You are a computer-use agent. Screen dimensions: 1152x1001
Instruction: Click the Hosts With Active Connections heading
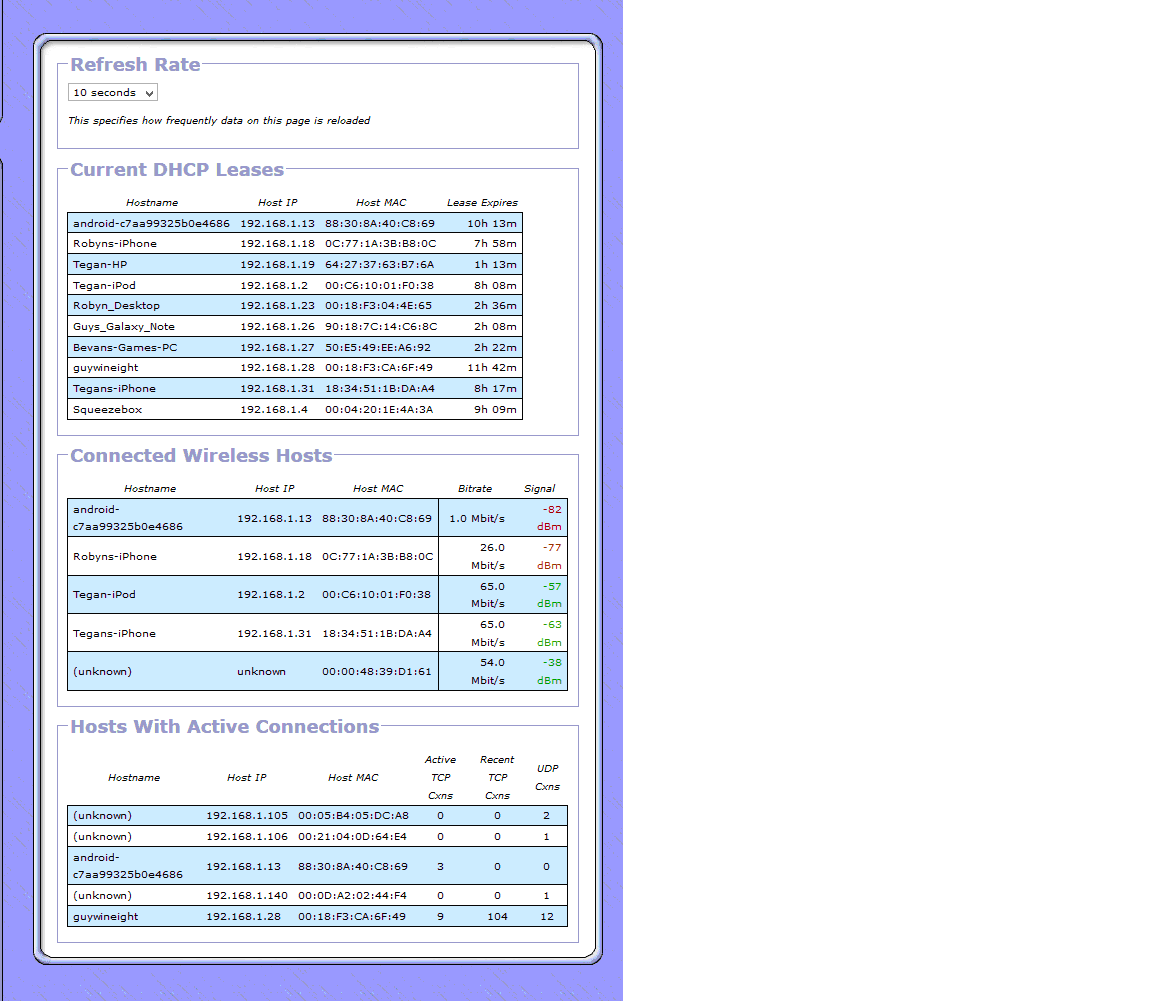(x=225, y=727)
